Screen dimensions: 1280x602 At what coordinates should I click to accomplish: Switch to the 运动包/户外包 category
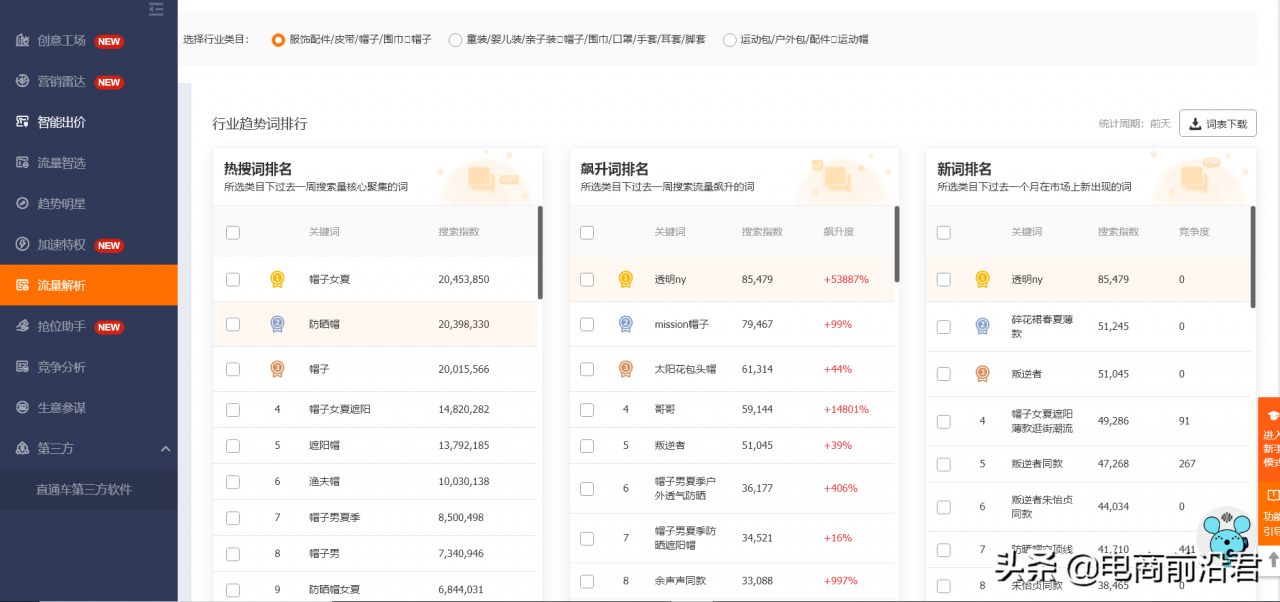[730, 40]
